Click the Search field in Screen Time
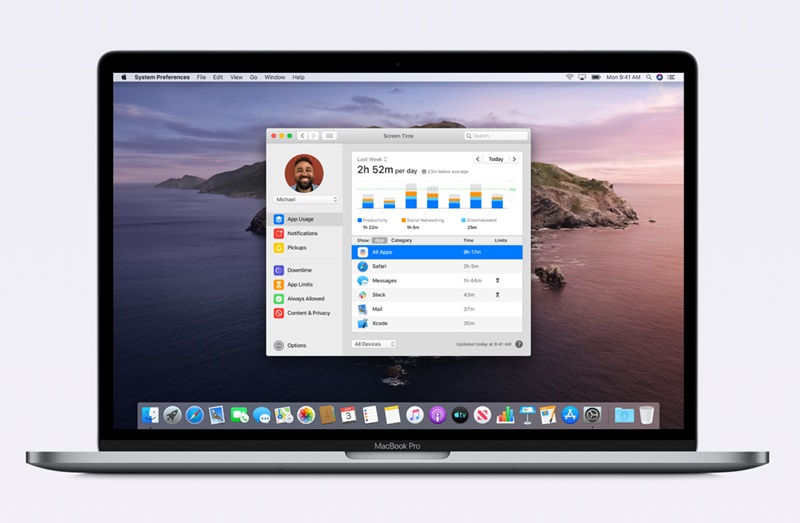Screen dimensions: 800x523 point(496,135)
